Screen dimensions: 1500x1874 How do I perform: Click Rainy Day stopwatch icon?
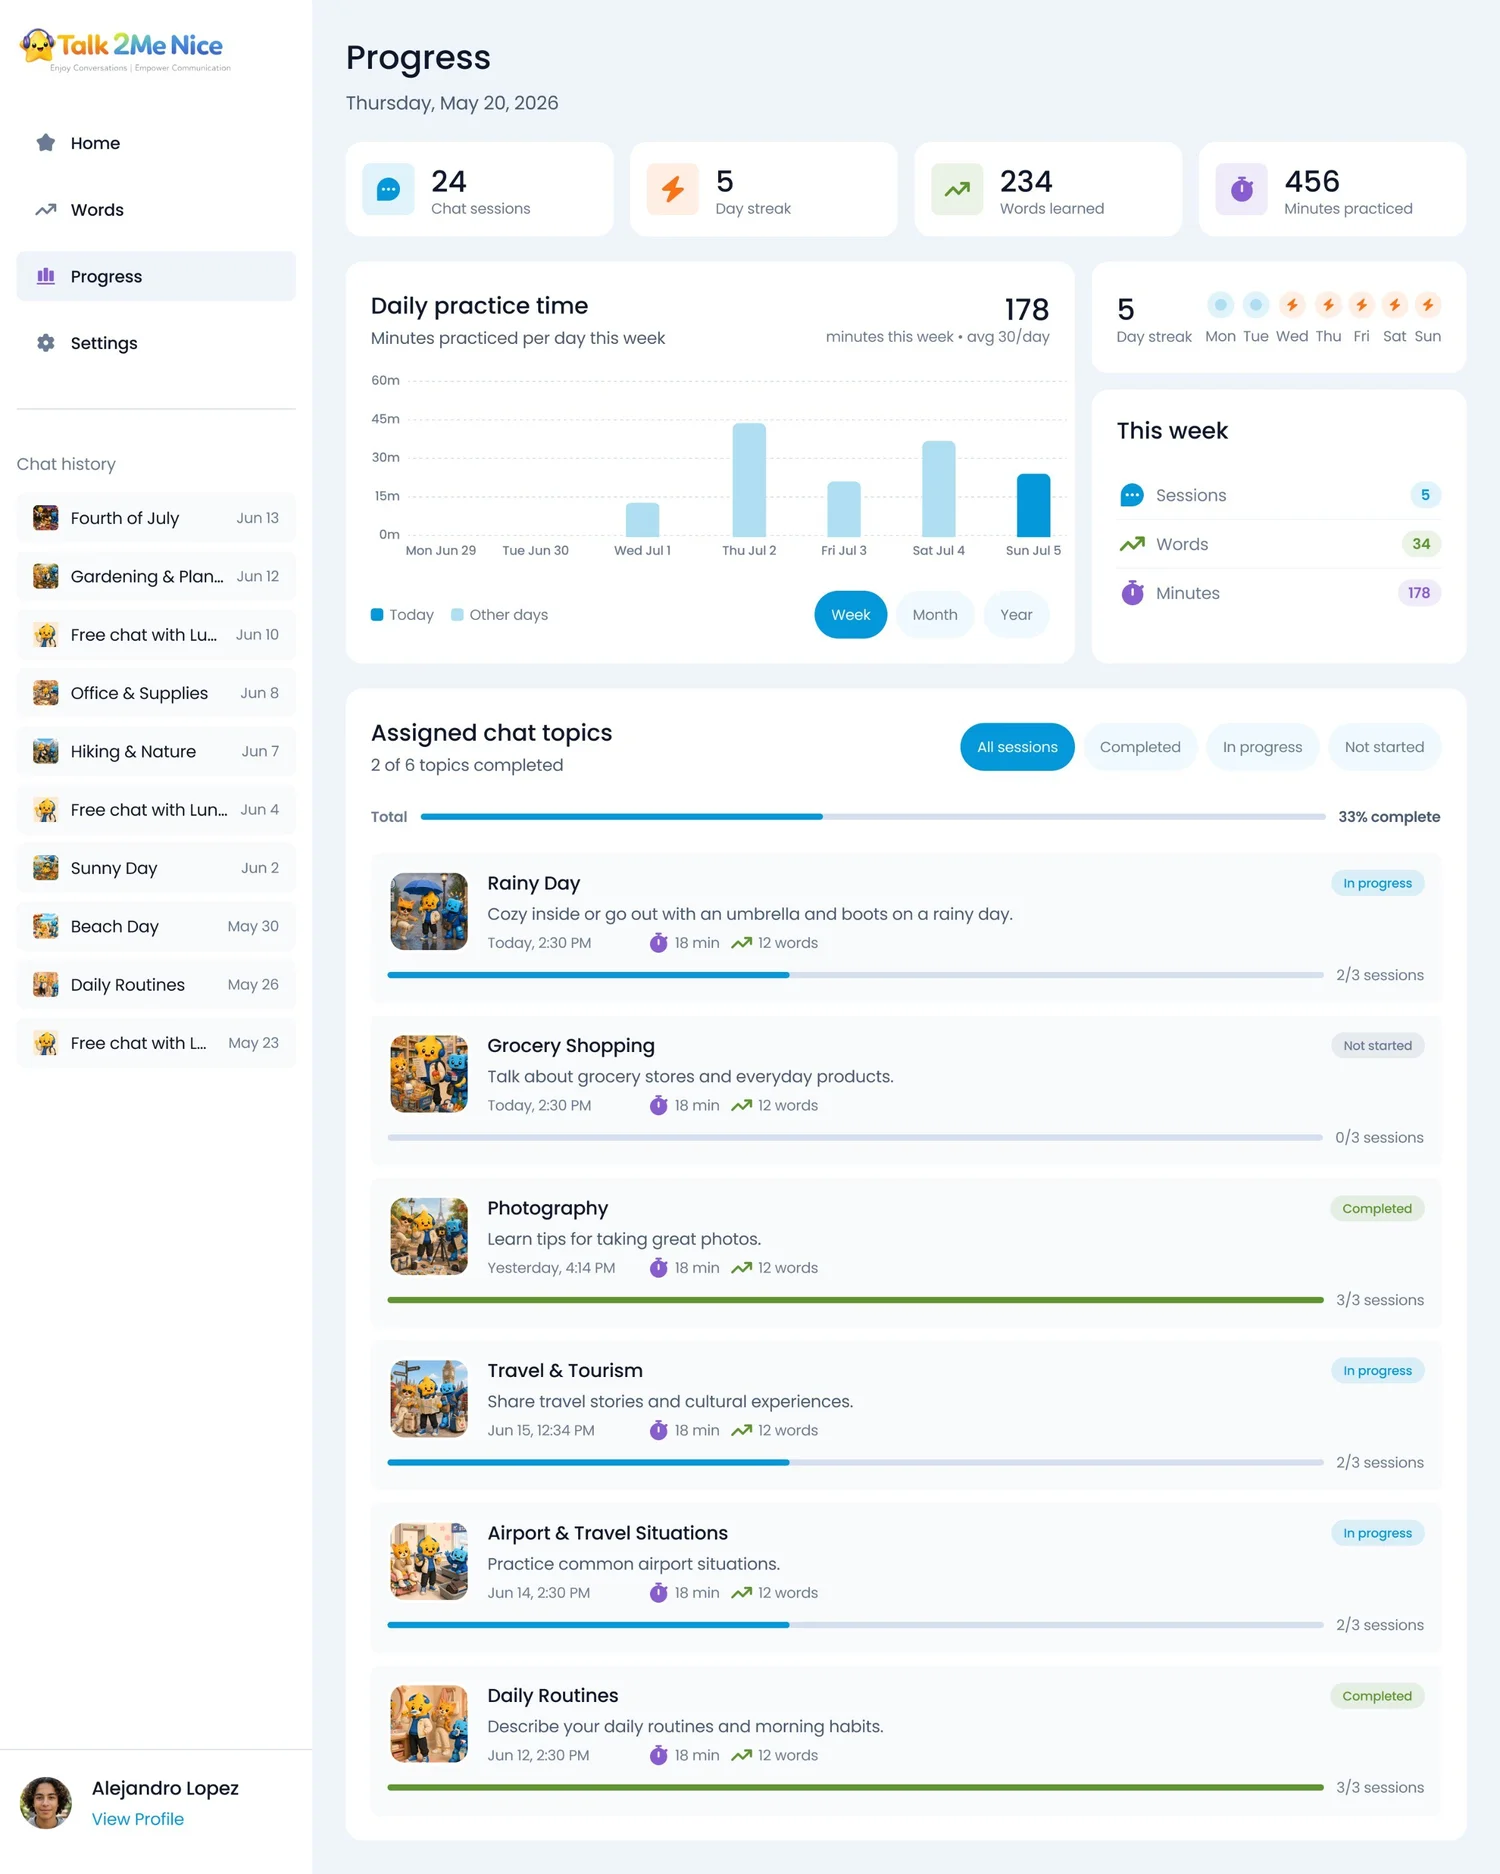[658, 943]
